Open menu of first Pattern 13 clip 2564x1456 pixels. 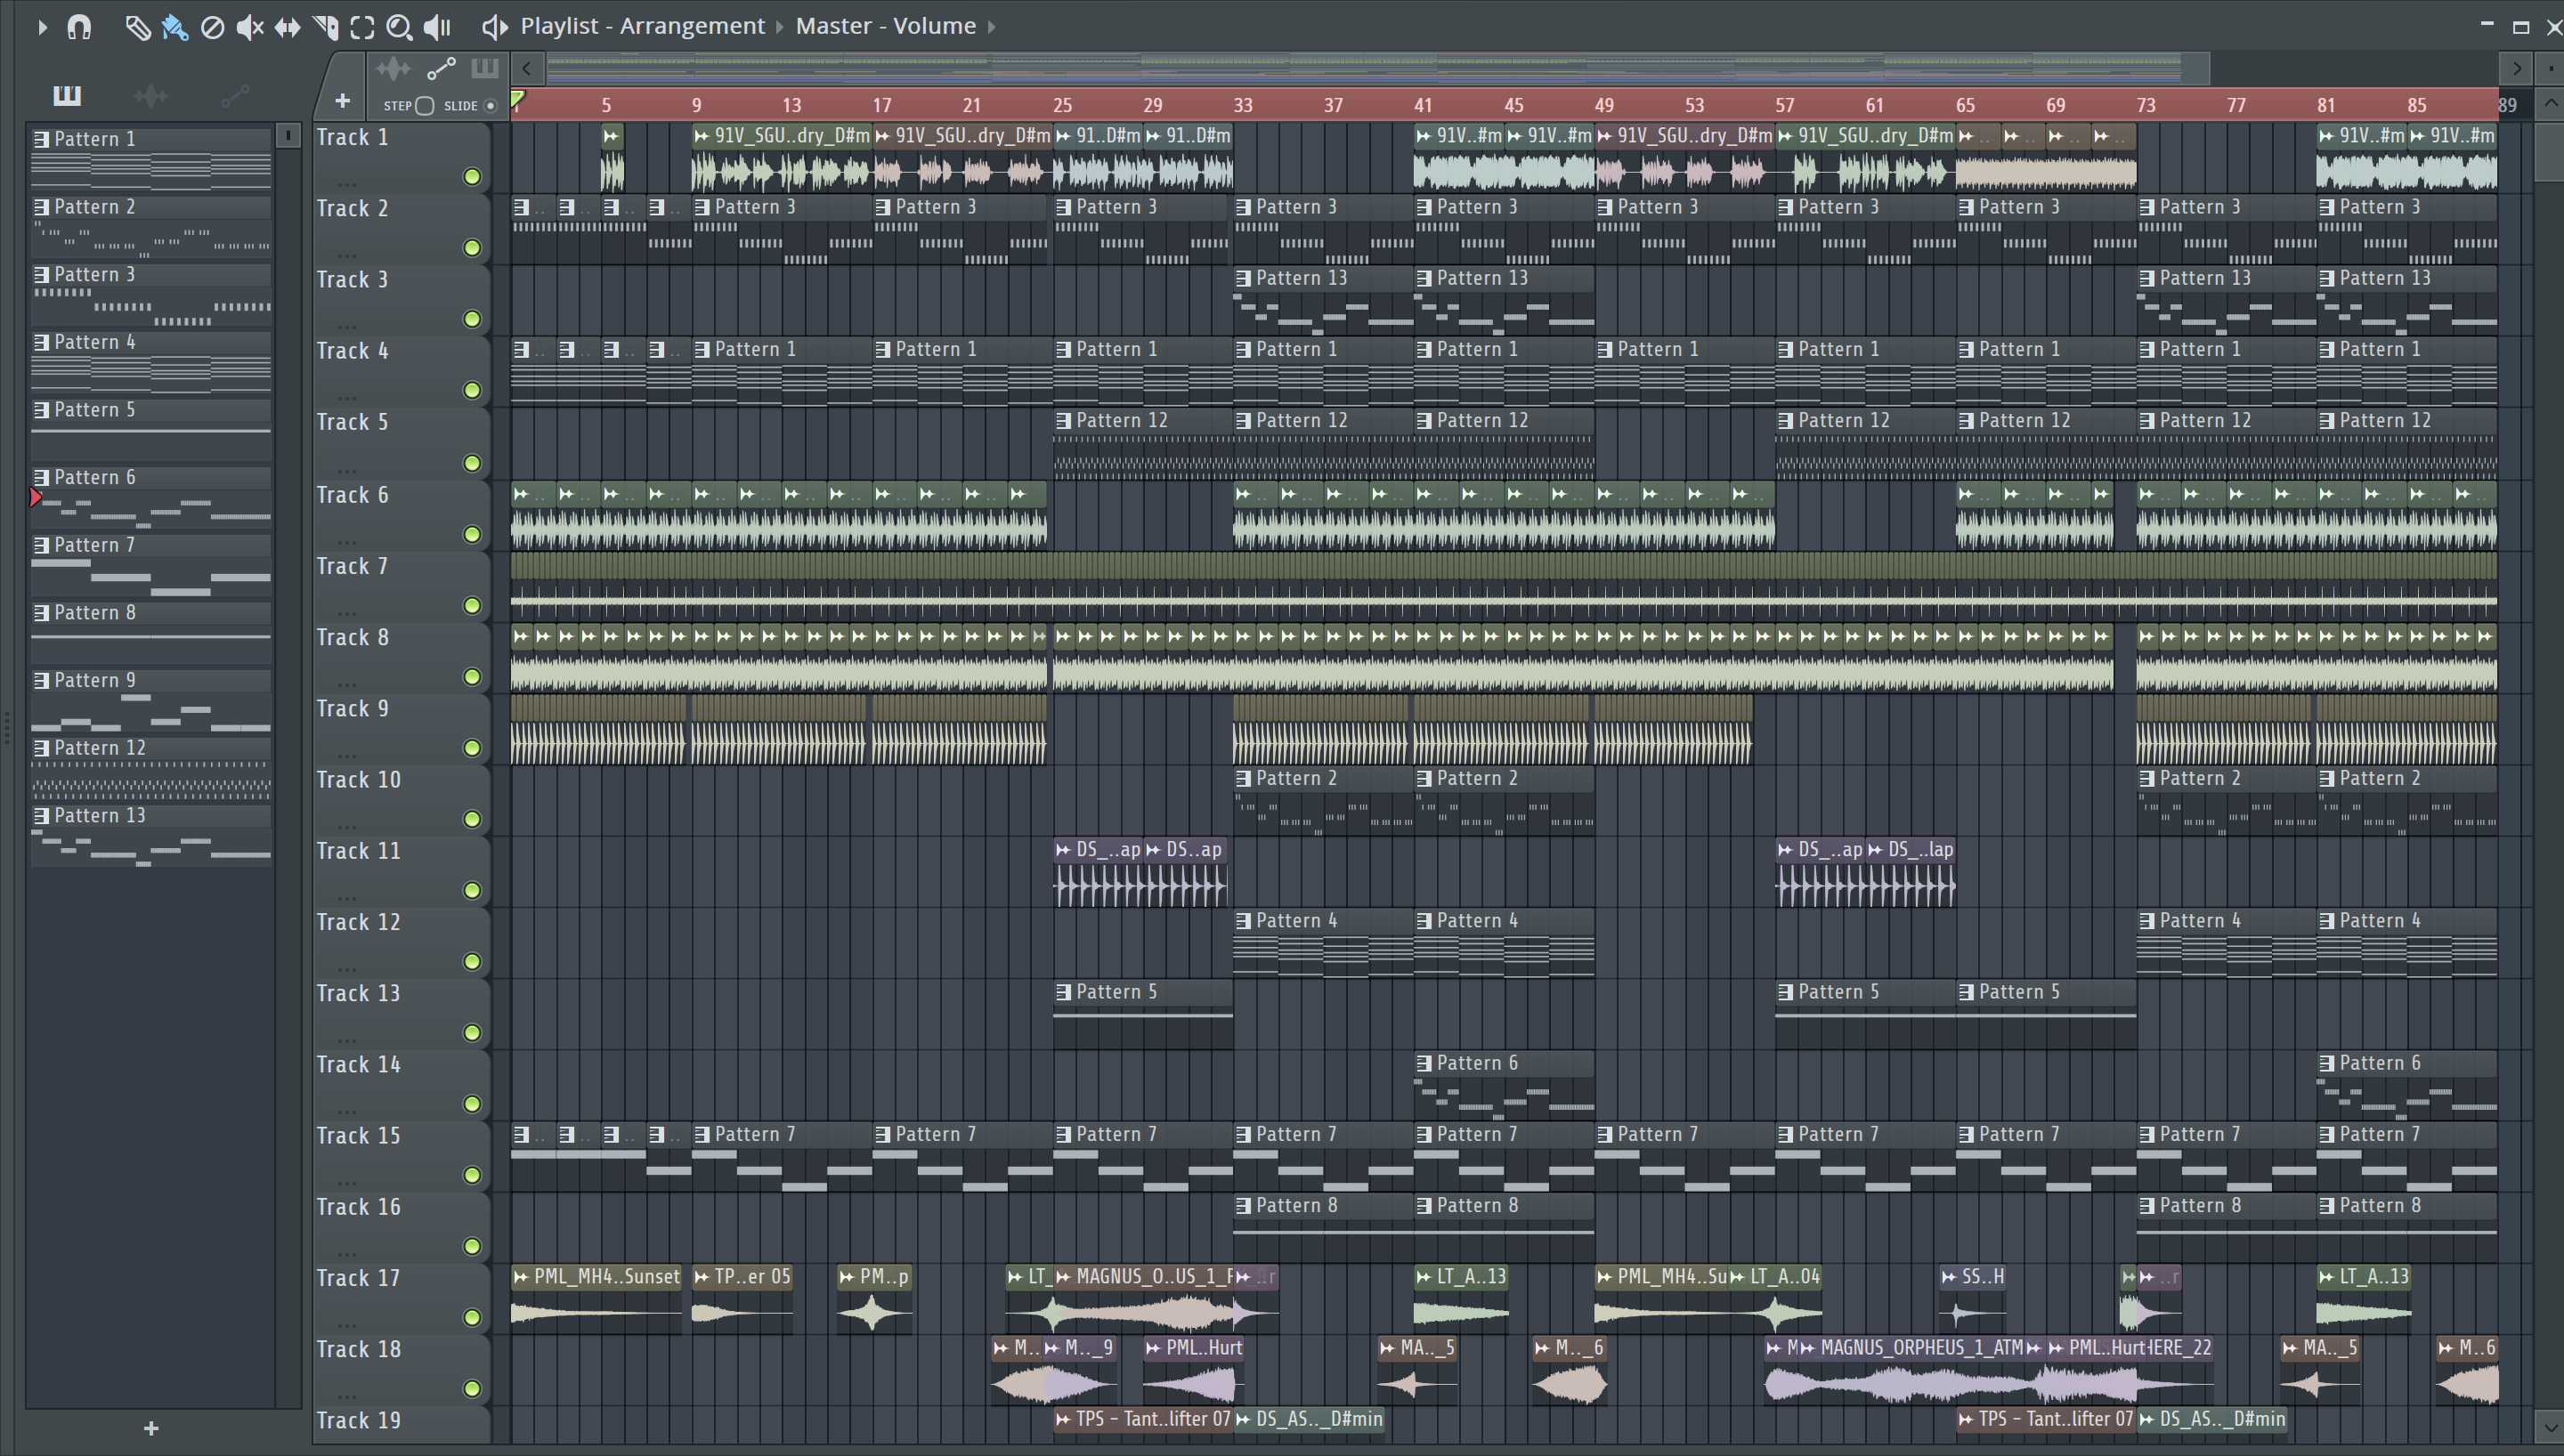pyautogui.click(x=1243, y=278)
